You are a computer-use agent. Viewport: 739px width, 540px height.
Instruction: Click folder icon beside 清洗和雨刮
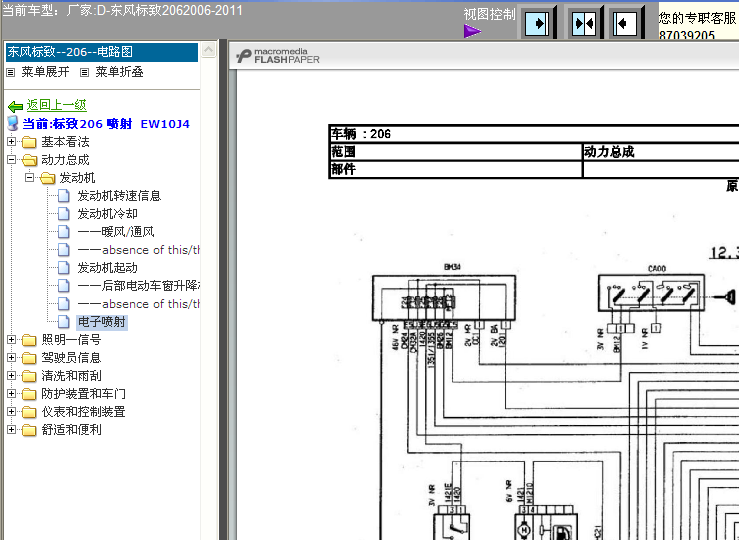point(29,376)
